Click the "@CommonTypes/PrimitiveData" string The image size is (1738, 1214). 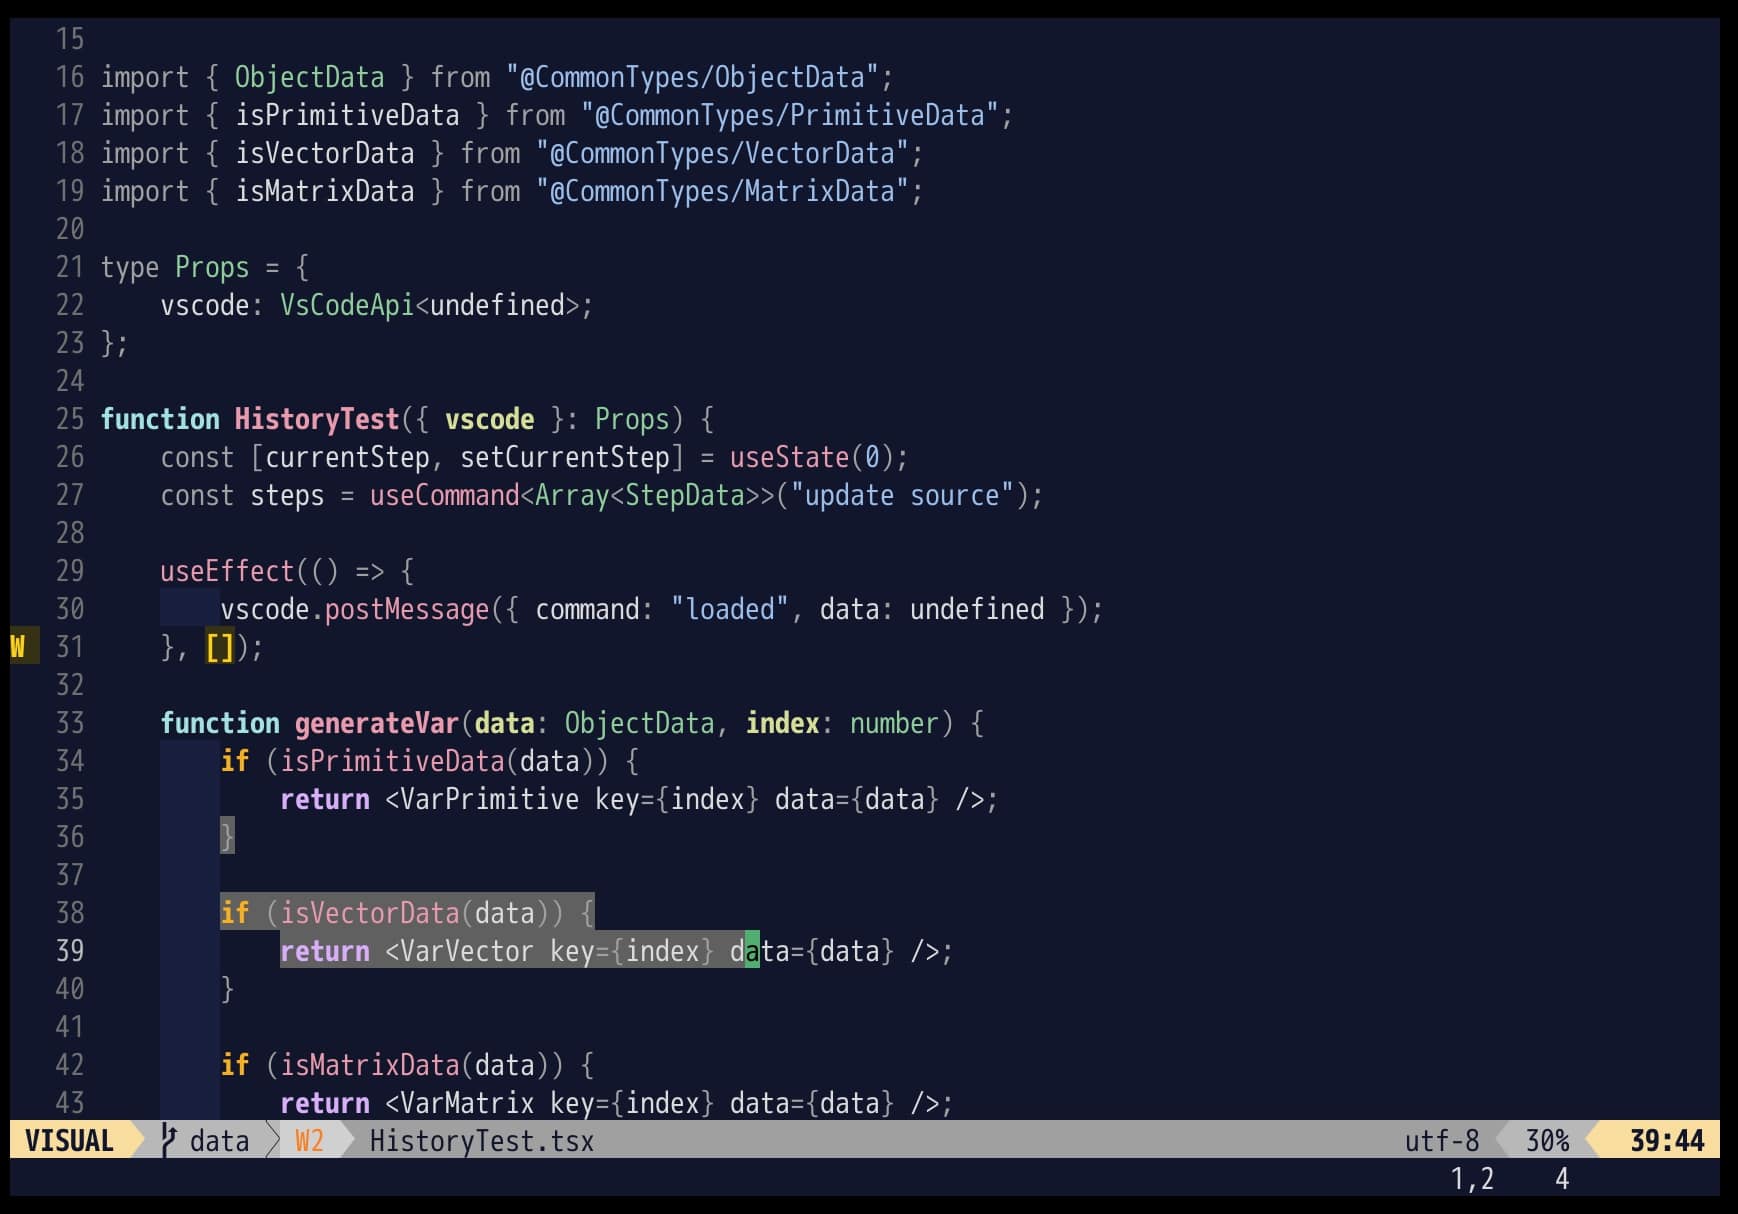(x=790, y=115)
